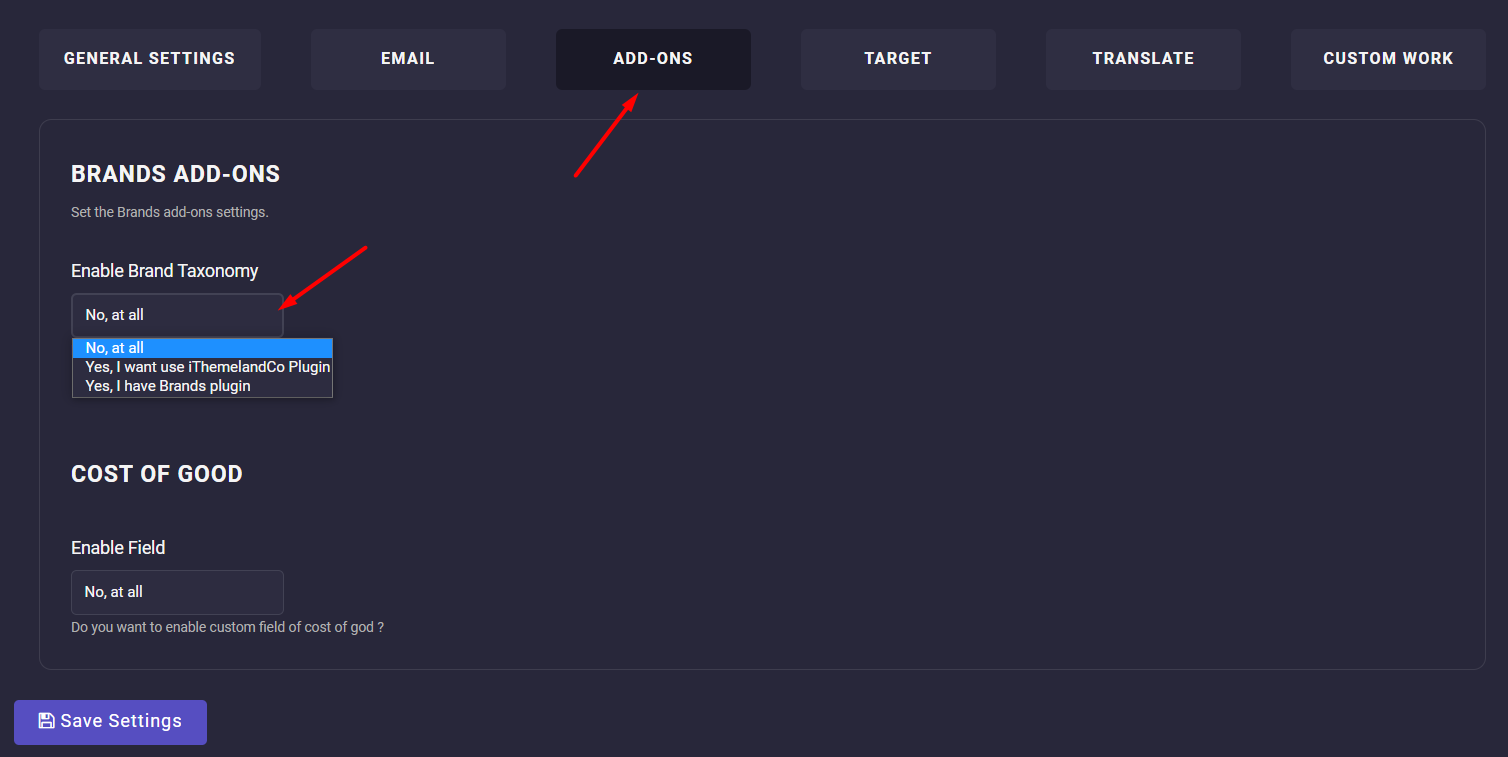
Task: Click the floppy disk icon on Save Settings
Action: (46, 721)
